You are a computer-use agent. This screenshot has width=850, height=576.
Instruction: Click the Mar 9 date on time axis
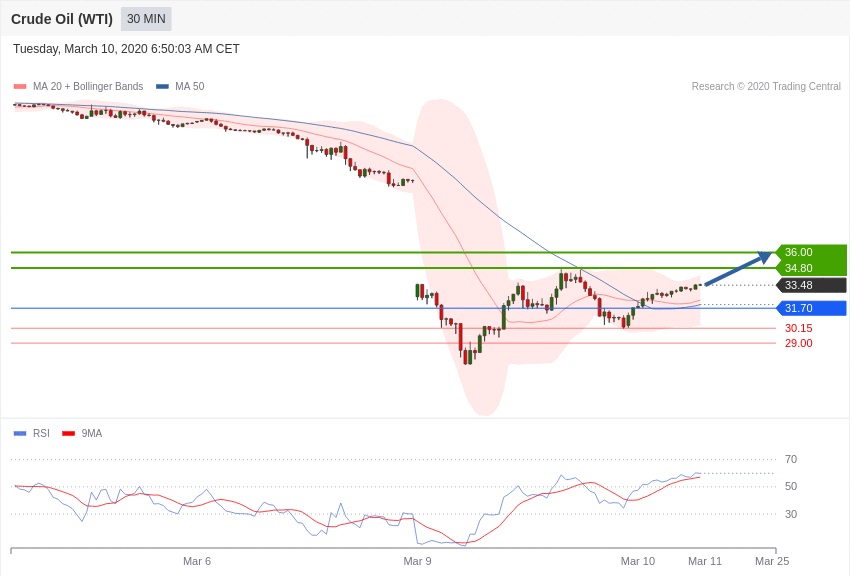pyautogui.click(x=417, y=561)
